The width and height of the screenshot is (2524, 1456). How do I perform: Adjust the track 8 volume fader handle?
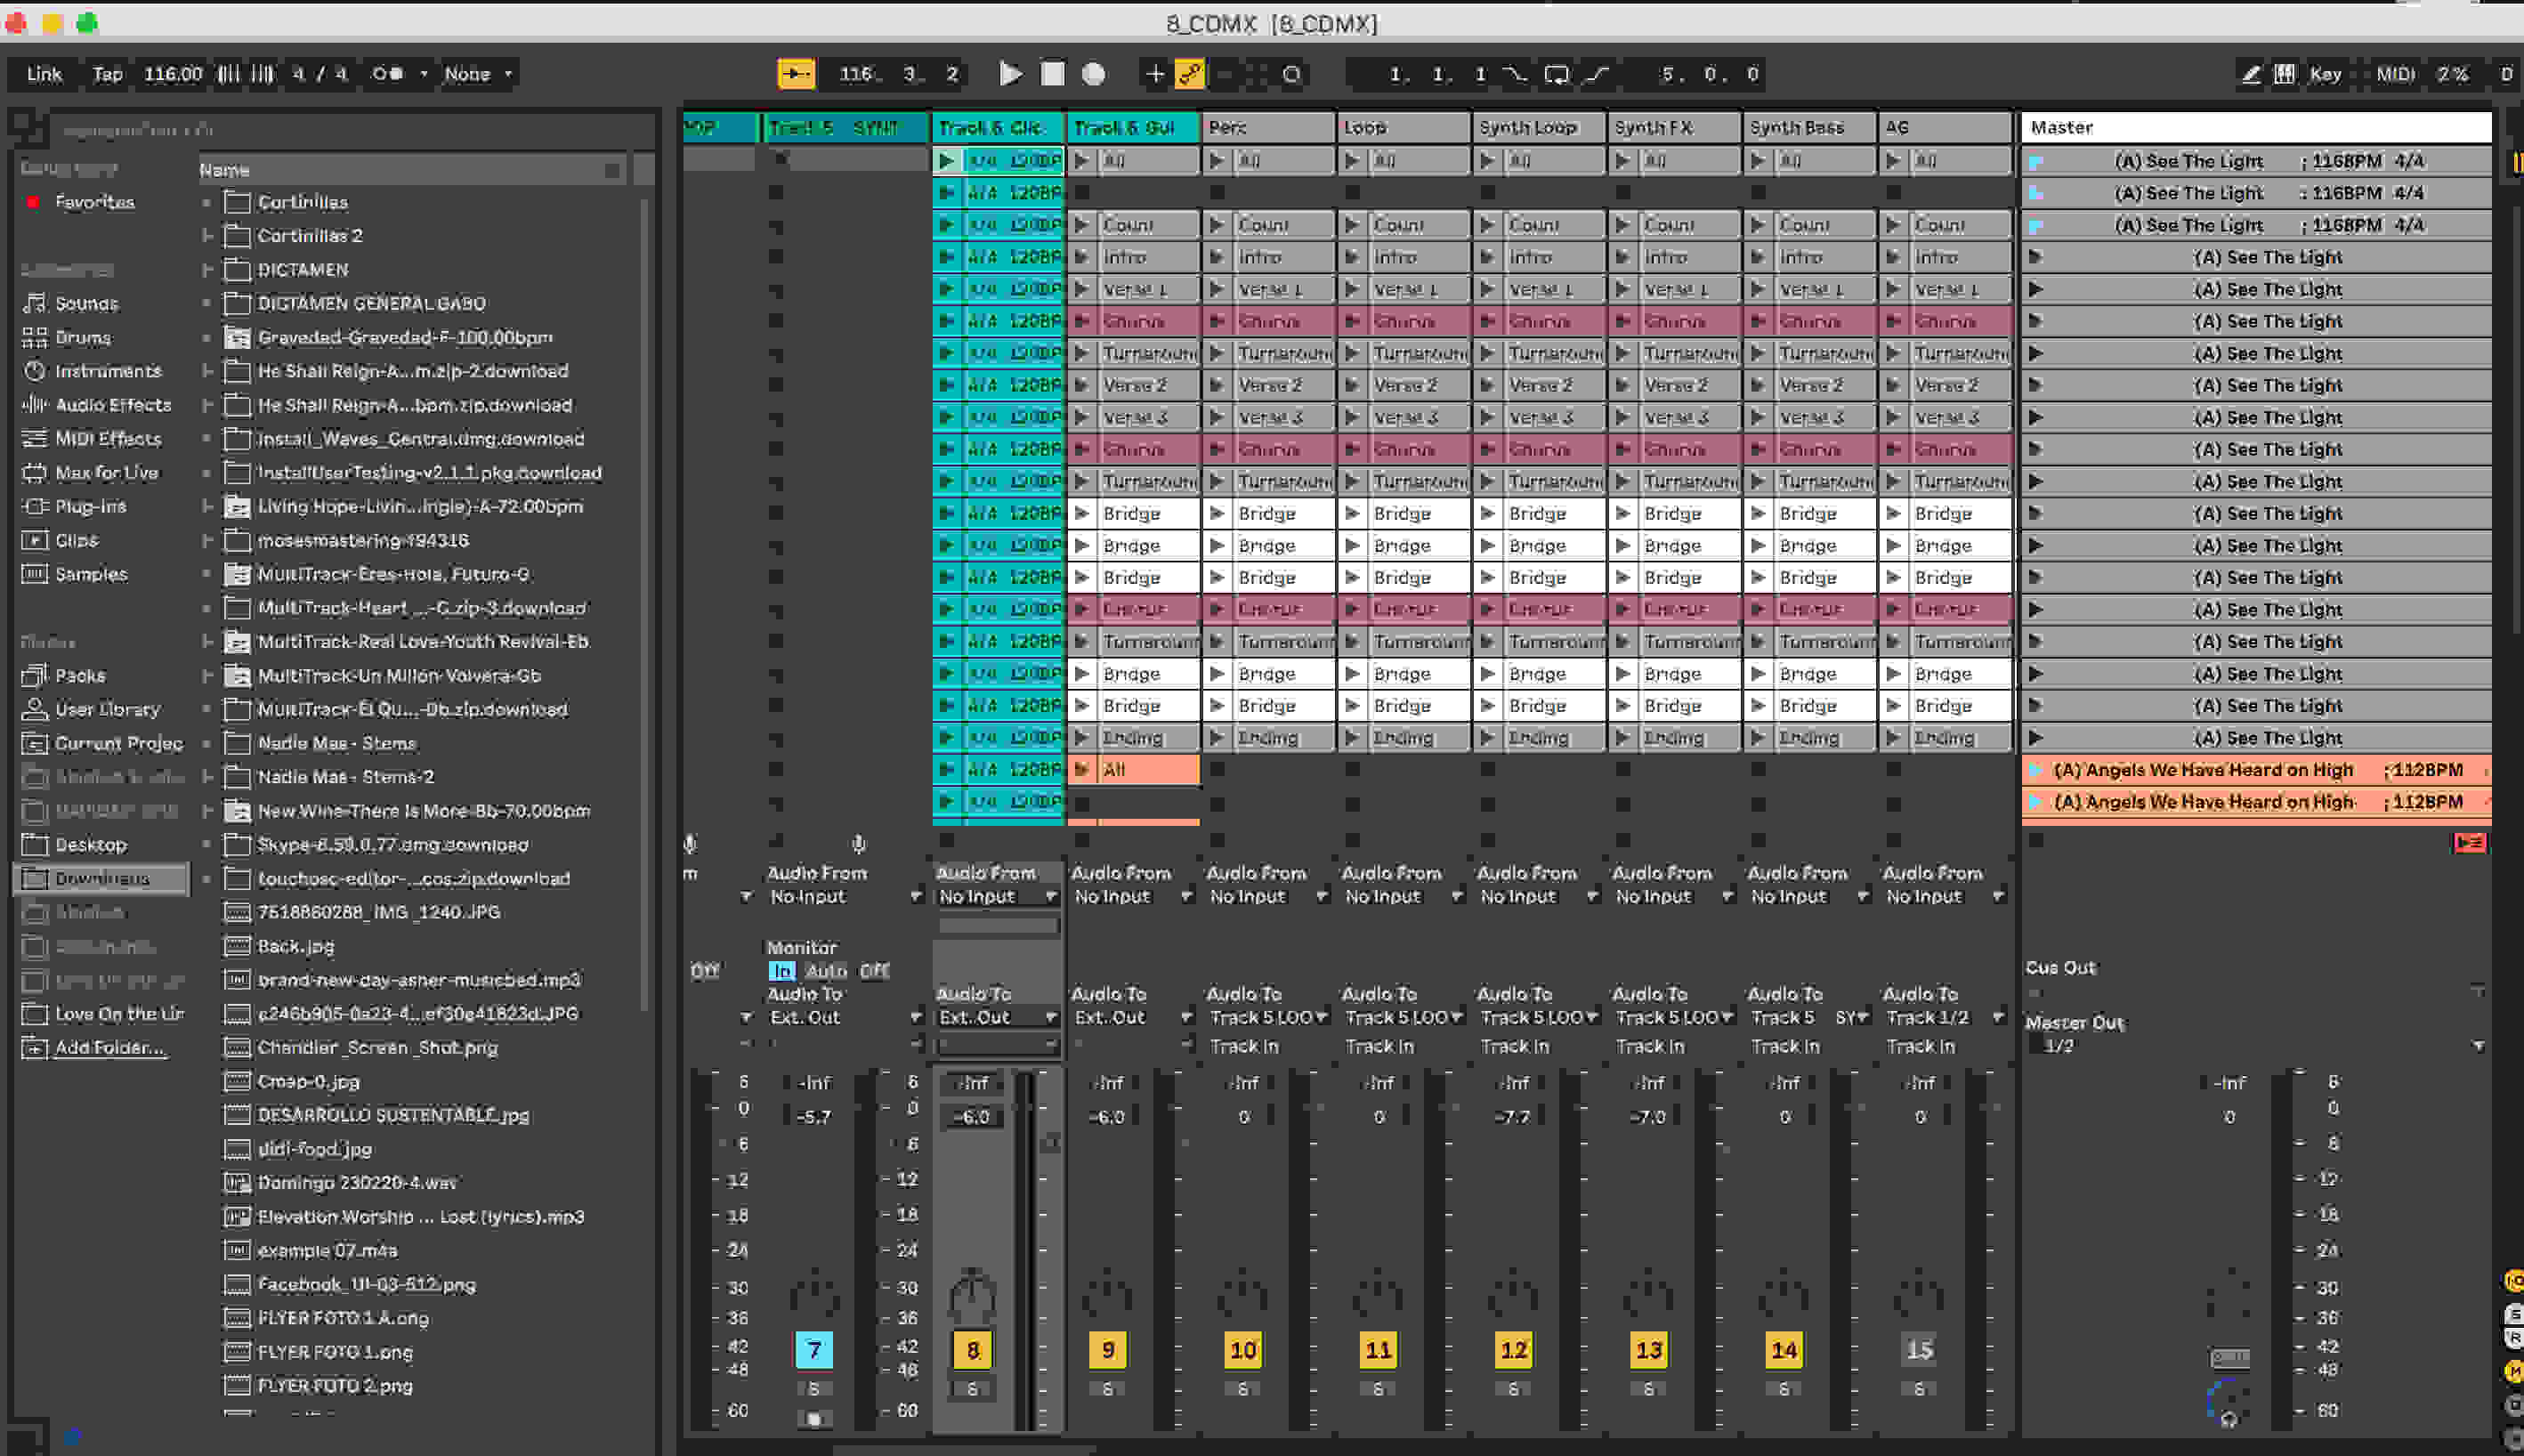1050,1142
